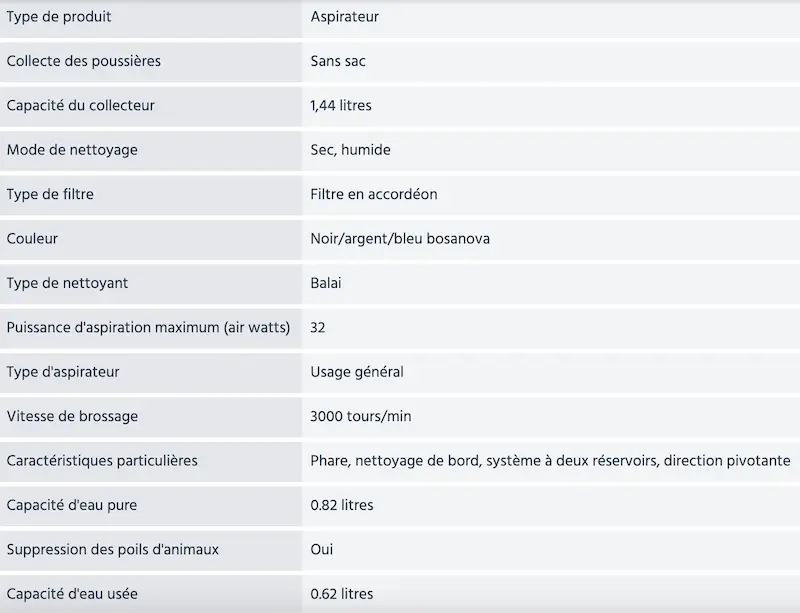Select the 'Usage général' value
The height and width of the screenshot is (613, 800).
pos(357,372)
